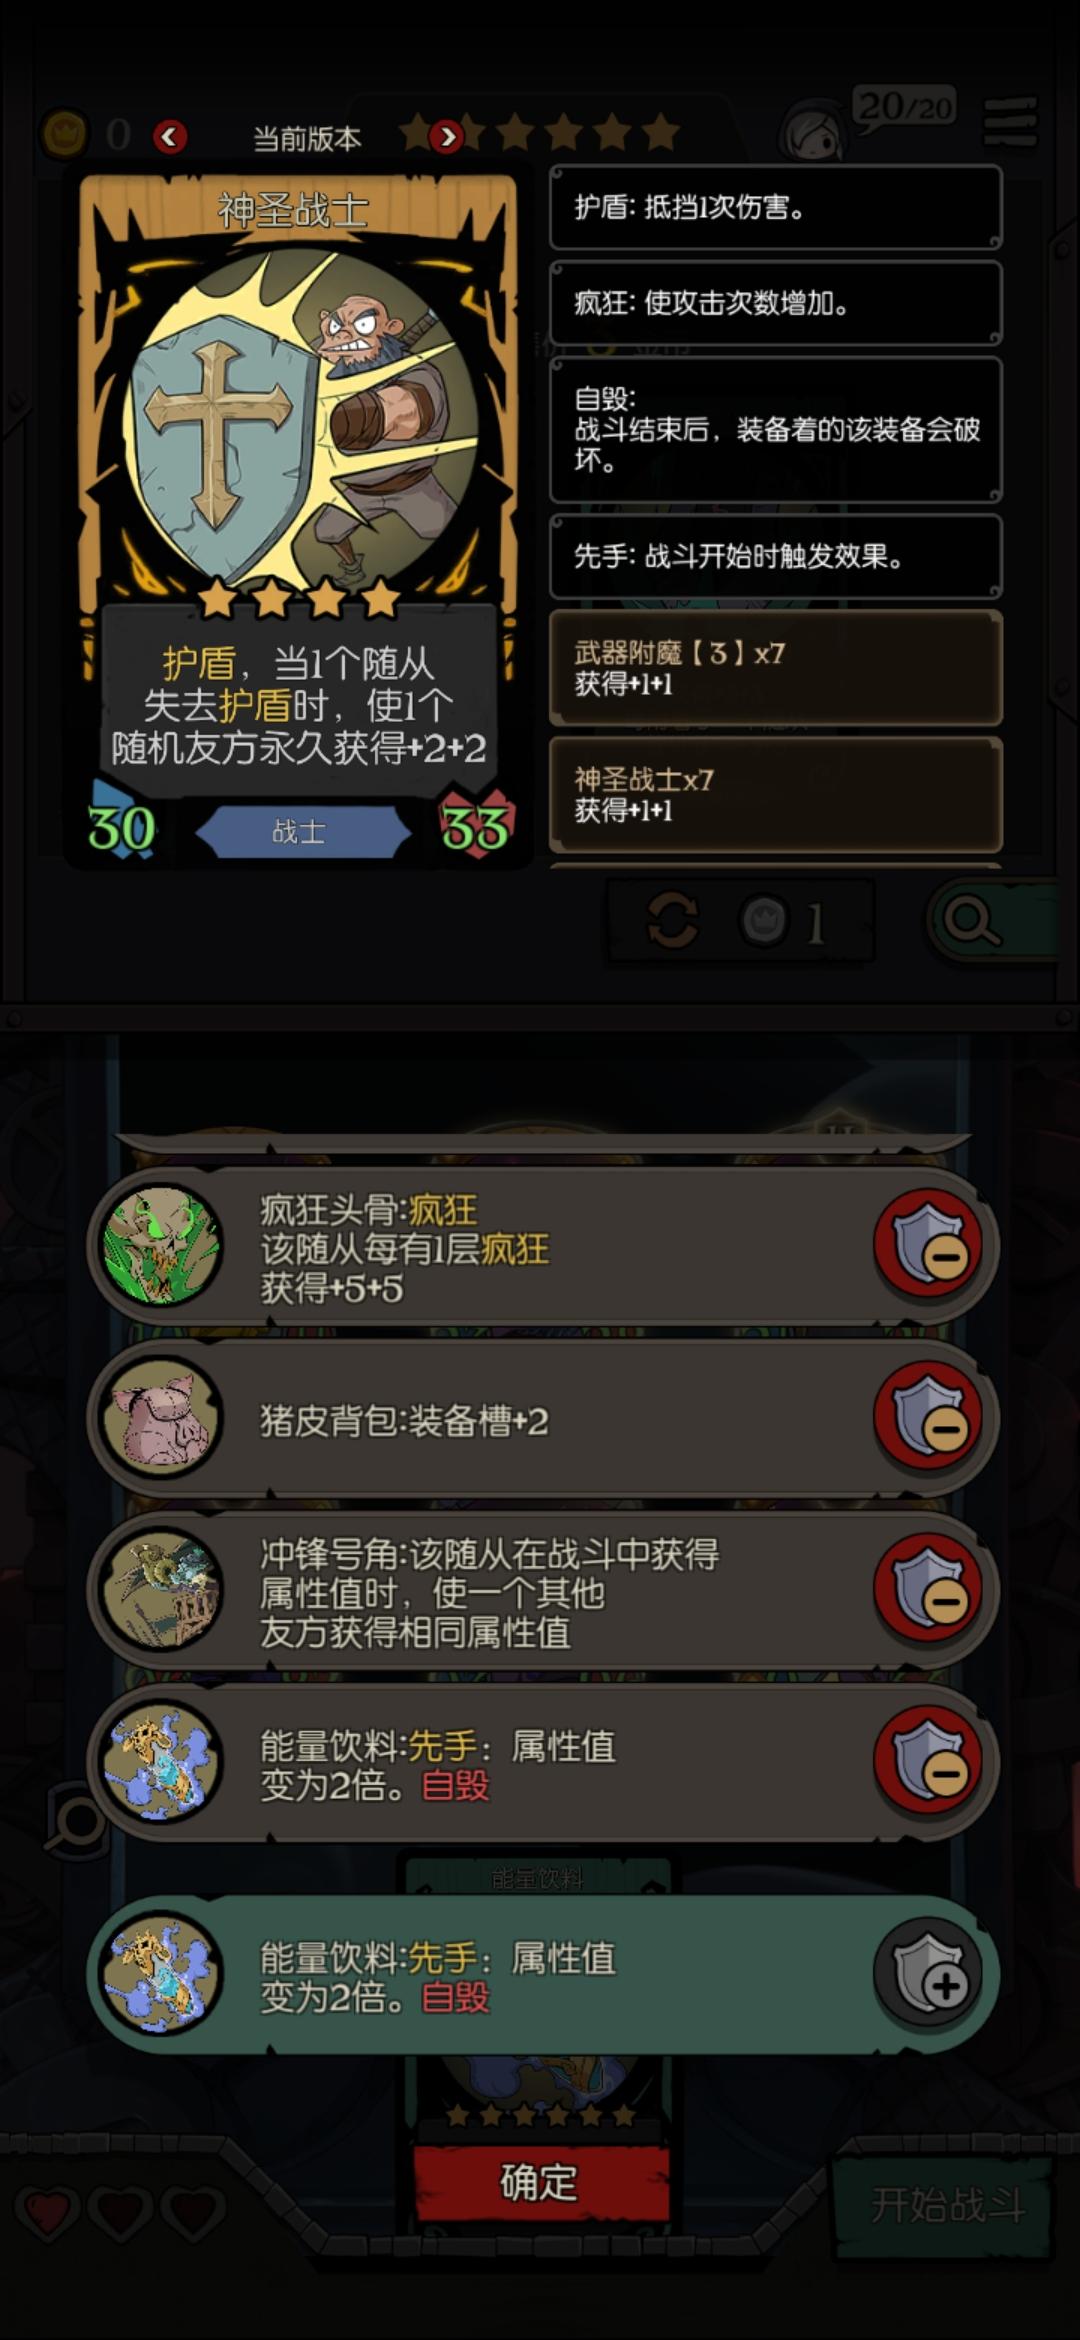Open the 武器附魔【3】x7 buff entry
Viewport: 1080px width, 2340px height.
click(x=776, y=668)
